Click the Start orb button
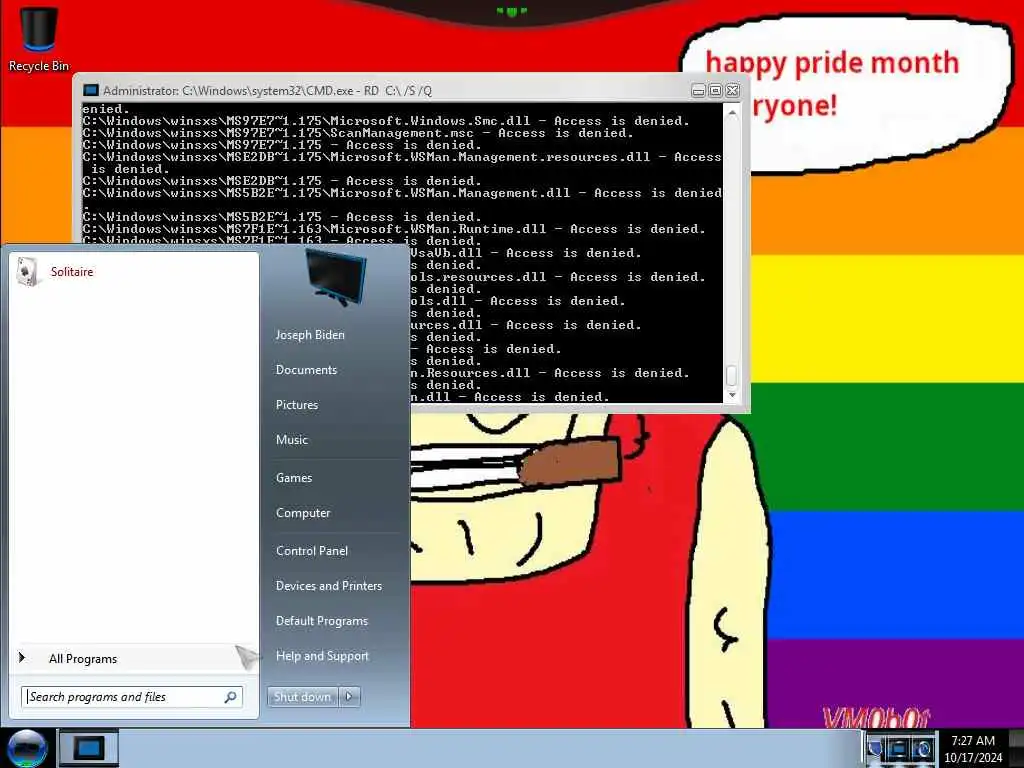This screenshot has height=768, width=1024. pyautogui.click(x=27, y=748)
